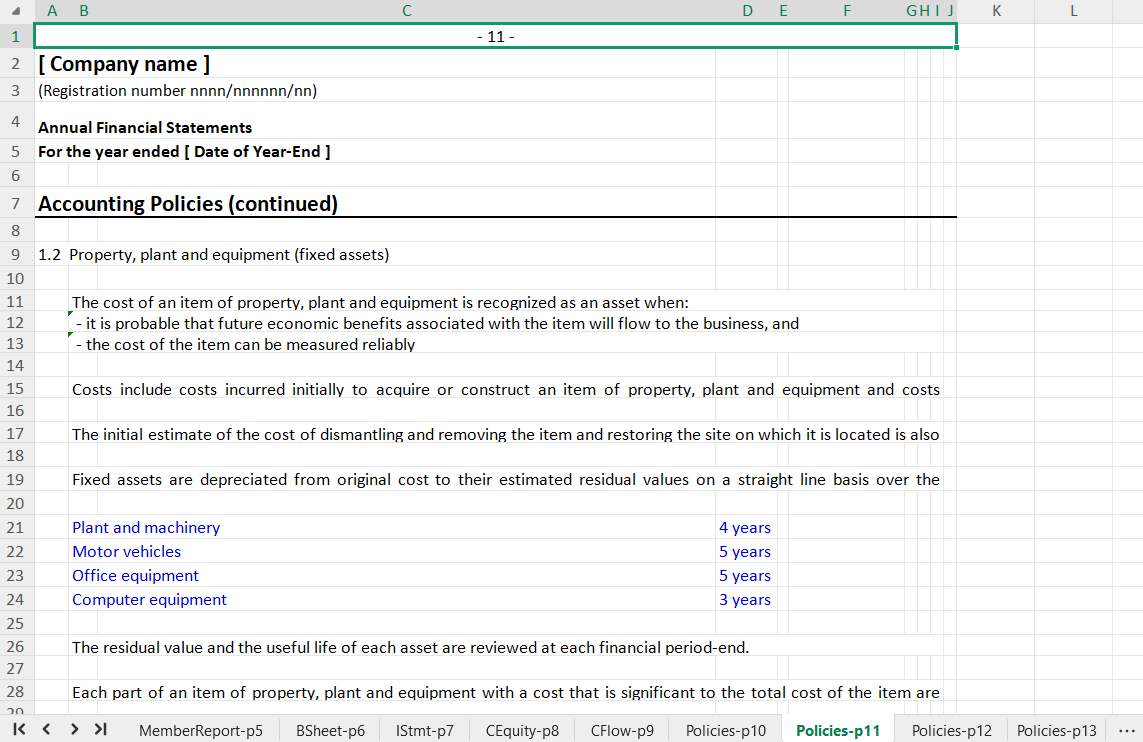This screenshot has width=1143, height=742.
Task: Jump to the last sheet tab arrow
Action: pos(100,729)
